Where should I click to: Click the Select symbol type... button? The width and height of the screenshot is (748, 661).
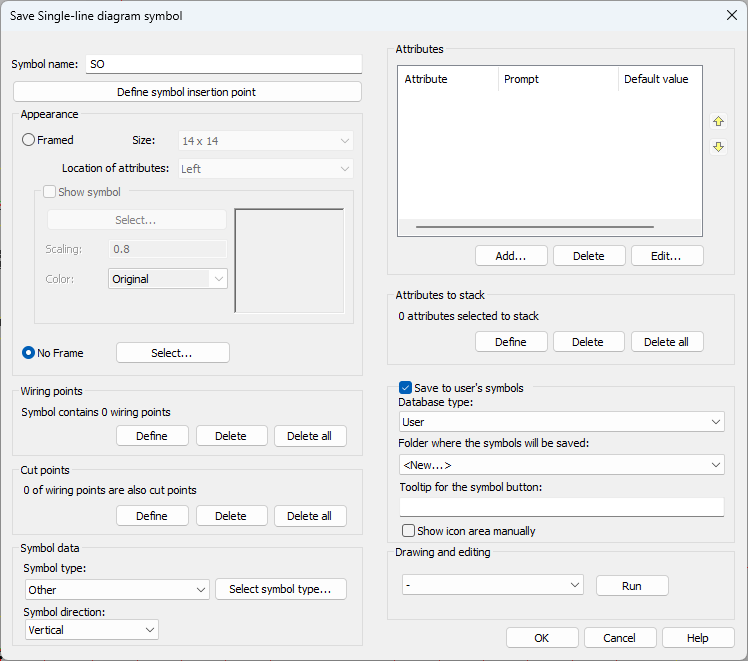(280, 589)
